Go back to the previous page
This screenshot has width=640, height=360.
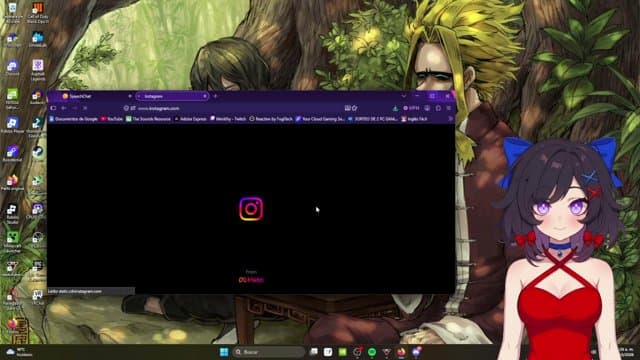[64, 108]
